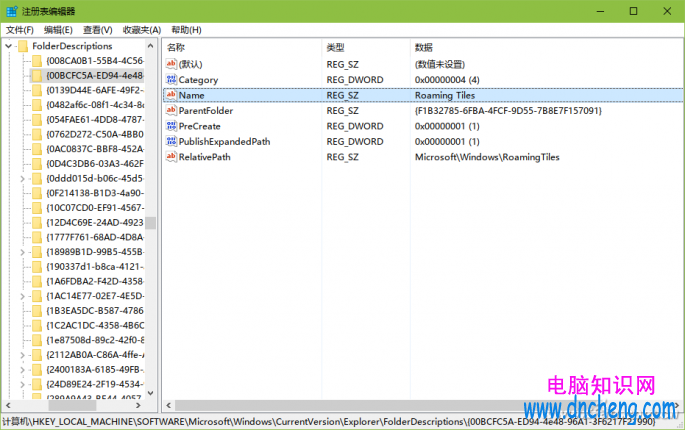Click the RelativePath string value icon
The image size is (685, 430).
[x=170, y=157]
